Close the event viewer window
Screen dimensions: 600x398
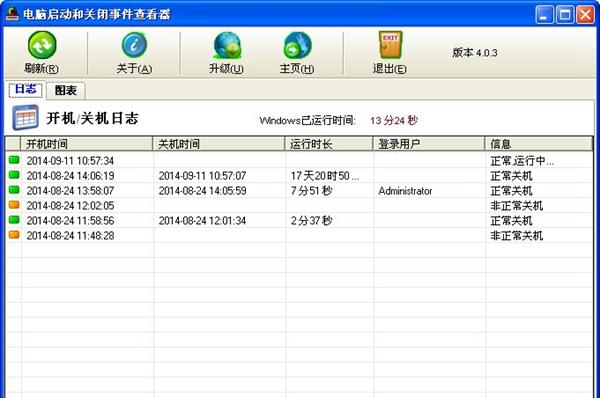tap(585, 15)
